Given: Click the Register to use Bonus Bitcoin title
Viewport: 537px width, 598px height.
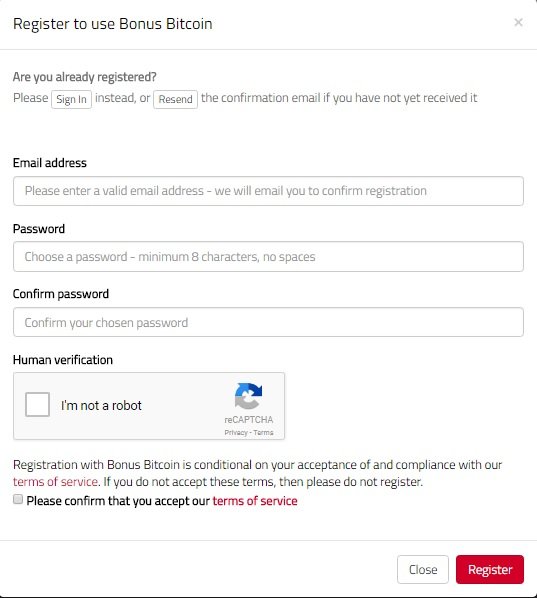Looking at the screenshot, I should pos(113,24).
